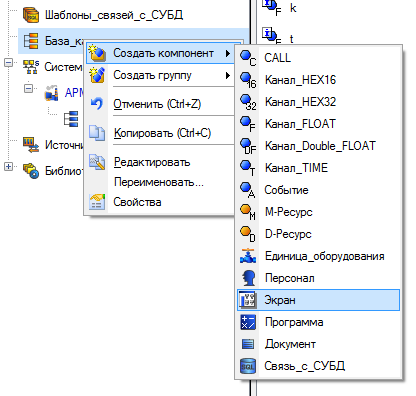The width and height of the screenshot is (416, 396).
Task: Select Шаблоны_связей_с_СУБД tree label
Action: tap(114, 15)
